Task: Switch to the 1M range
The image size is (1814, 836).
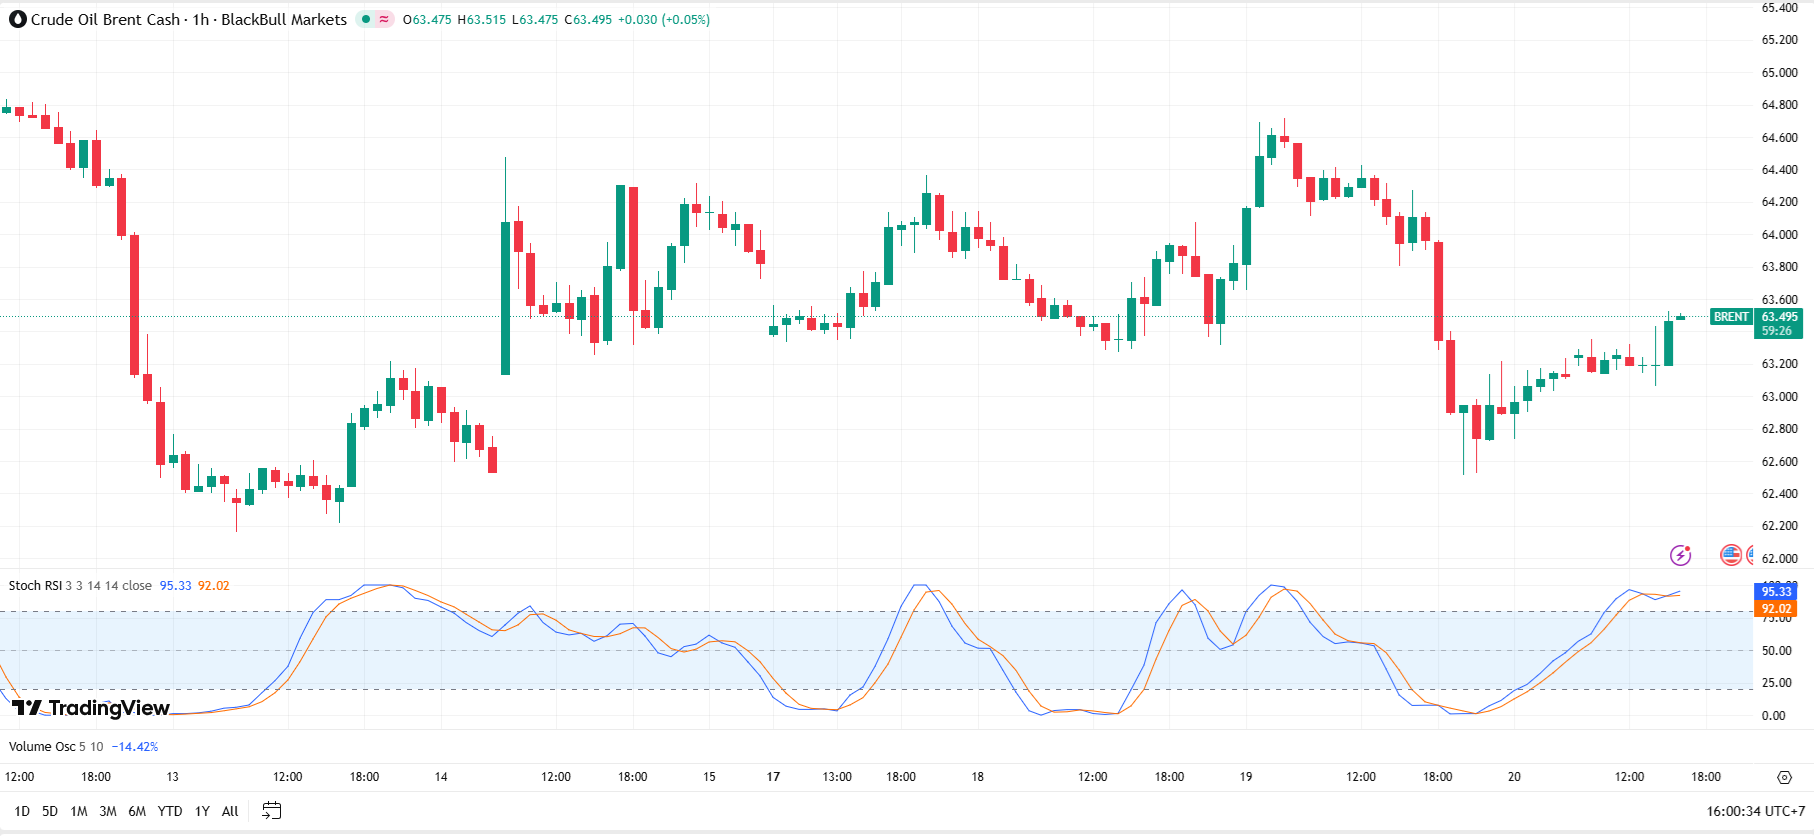Action: [79, 811]
